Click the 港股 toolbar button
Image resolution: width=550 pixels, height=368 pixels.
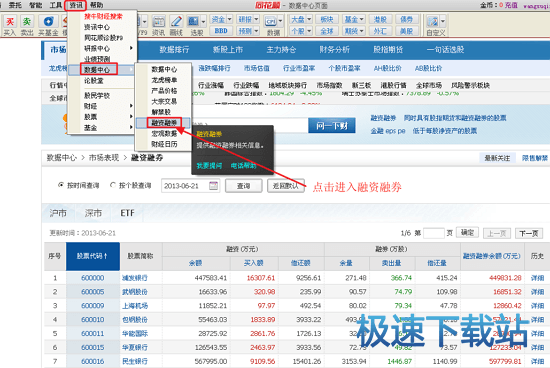click(380, 19)
